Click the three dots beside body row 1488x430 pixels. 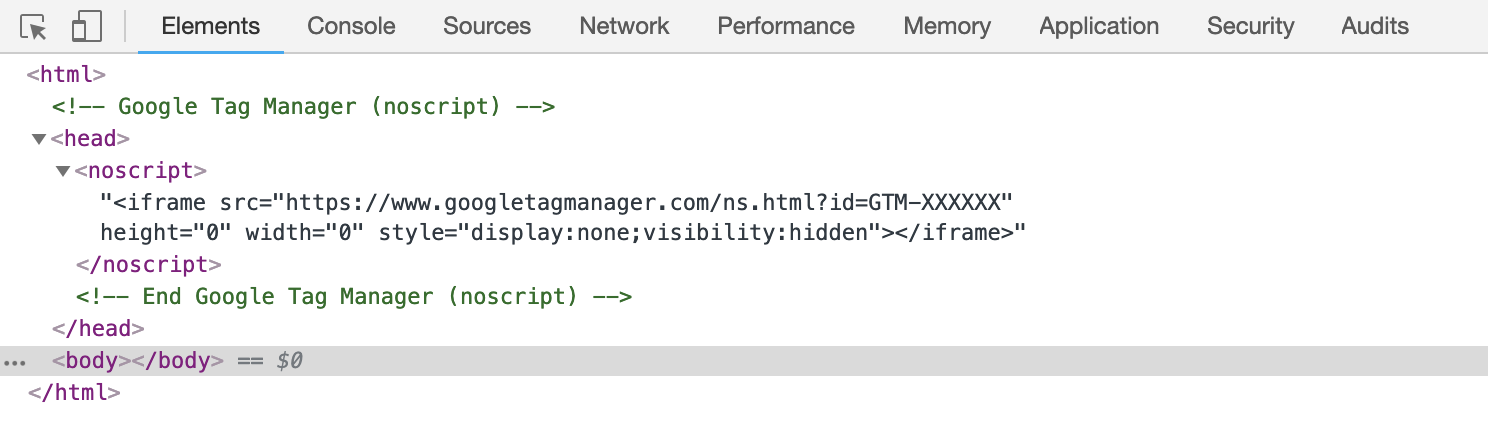click(14, 362)
